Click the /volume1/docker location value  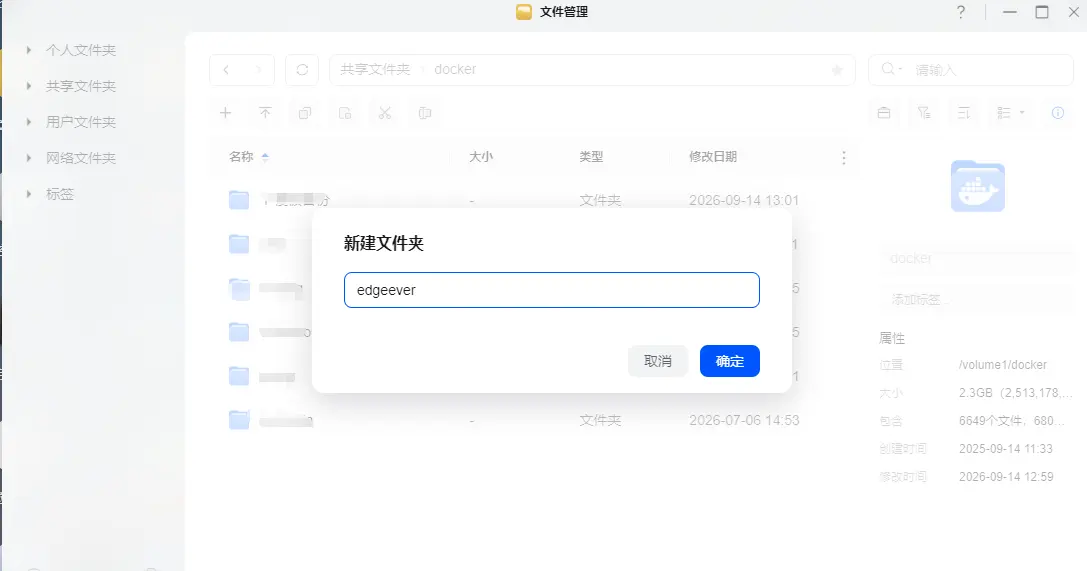click(1002, 364)
